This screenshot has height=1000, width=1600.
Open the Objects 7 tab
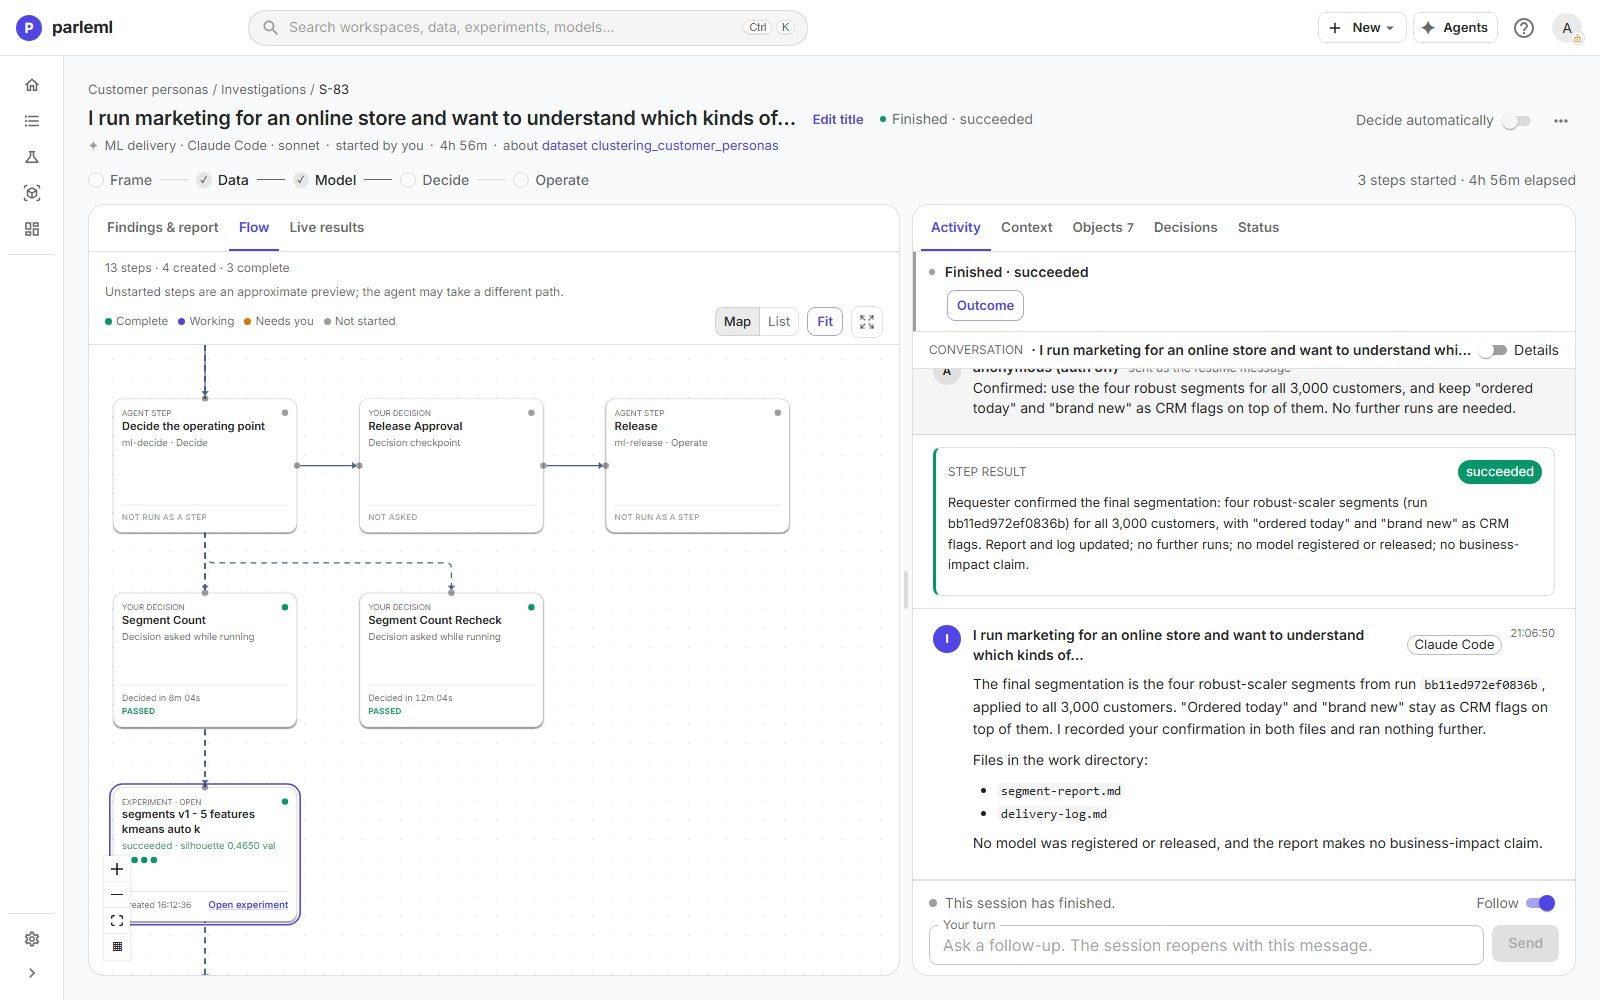(1103, 228)
